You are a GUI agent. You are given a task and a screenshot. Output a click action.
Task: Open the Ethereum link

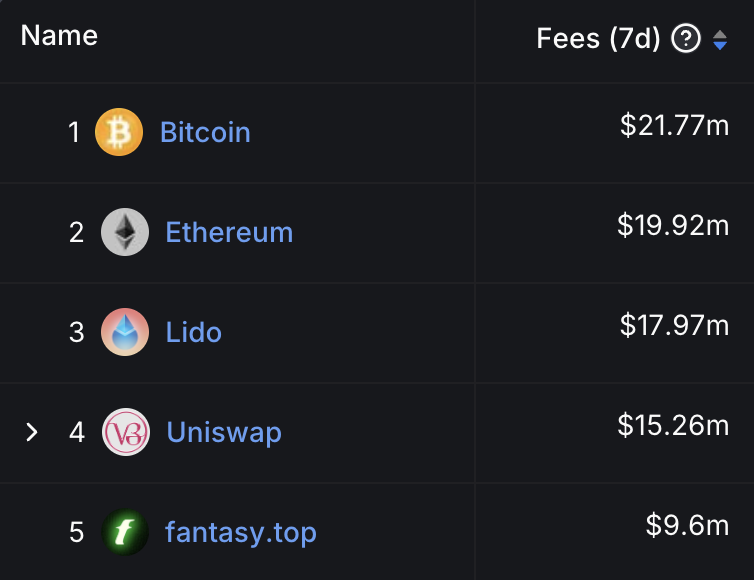[229, 232]
